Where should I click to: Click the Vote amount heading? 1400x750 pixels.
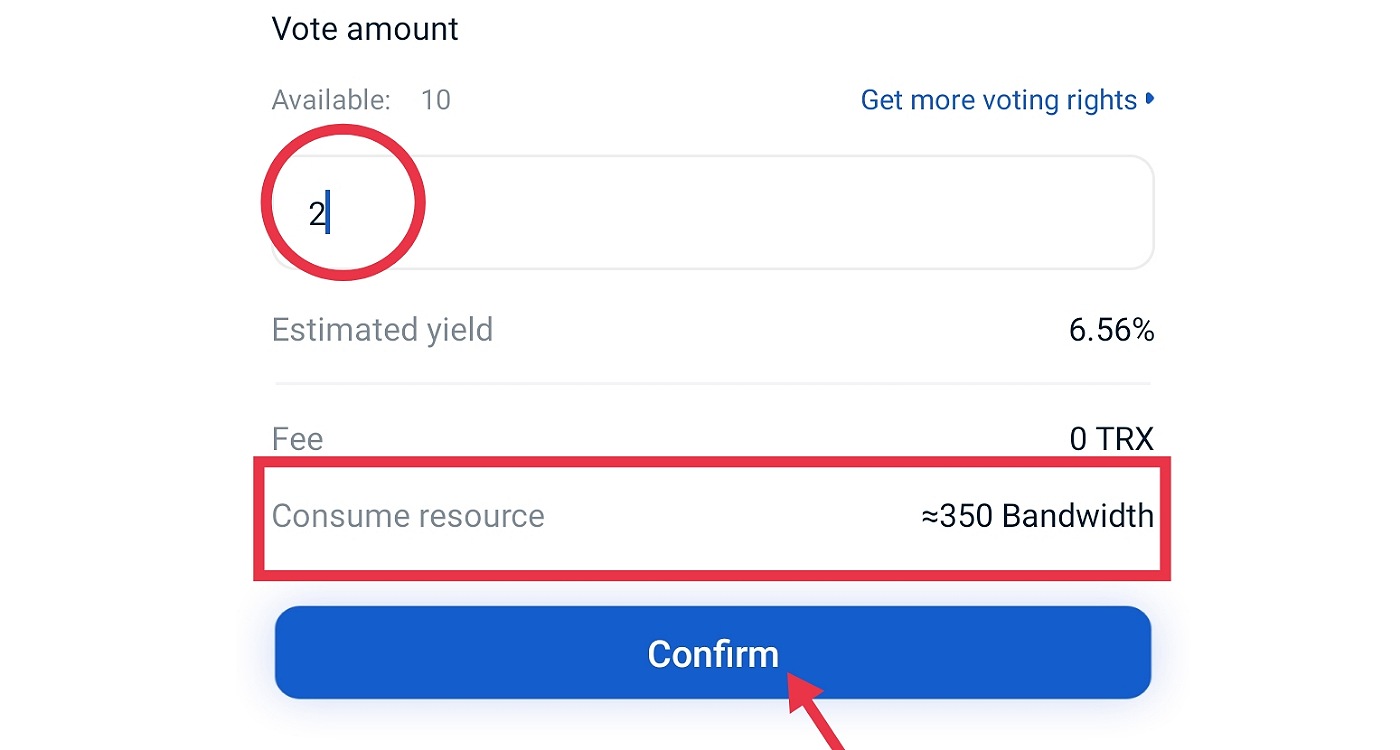pyautogui.click(x=365, y=29)
